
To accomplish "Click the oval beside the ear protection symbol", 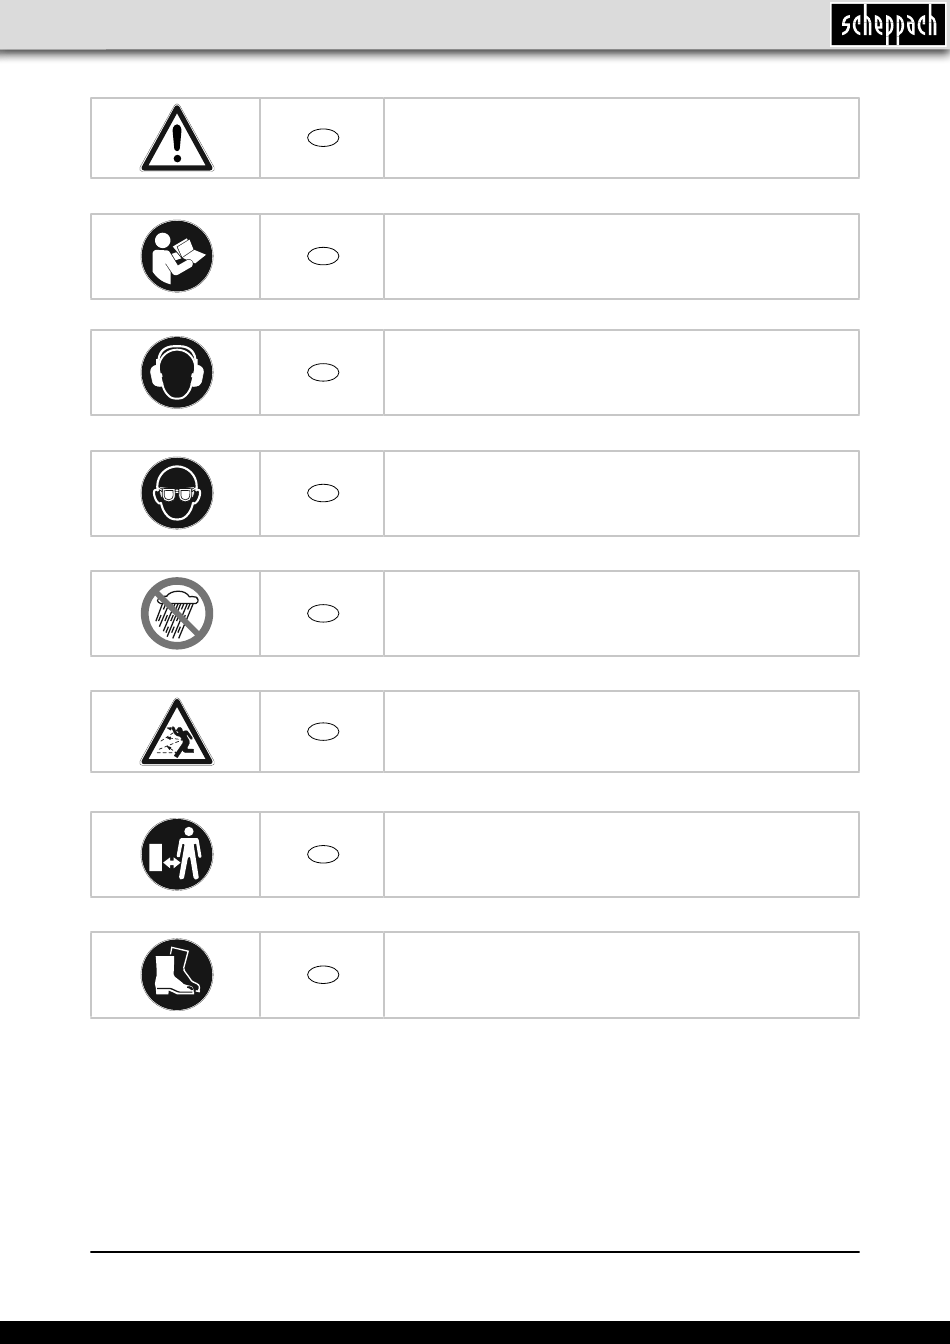I will point(323,372).
